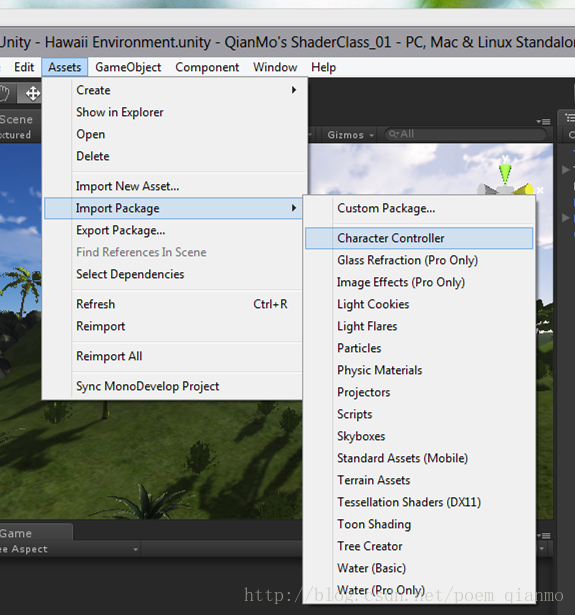Click Refresh menu entry
The image size is (575, 615).
(175, 304)
